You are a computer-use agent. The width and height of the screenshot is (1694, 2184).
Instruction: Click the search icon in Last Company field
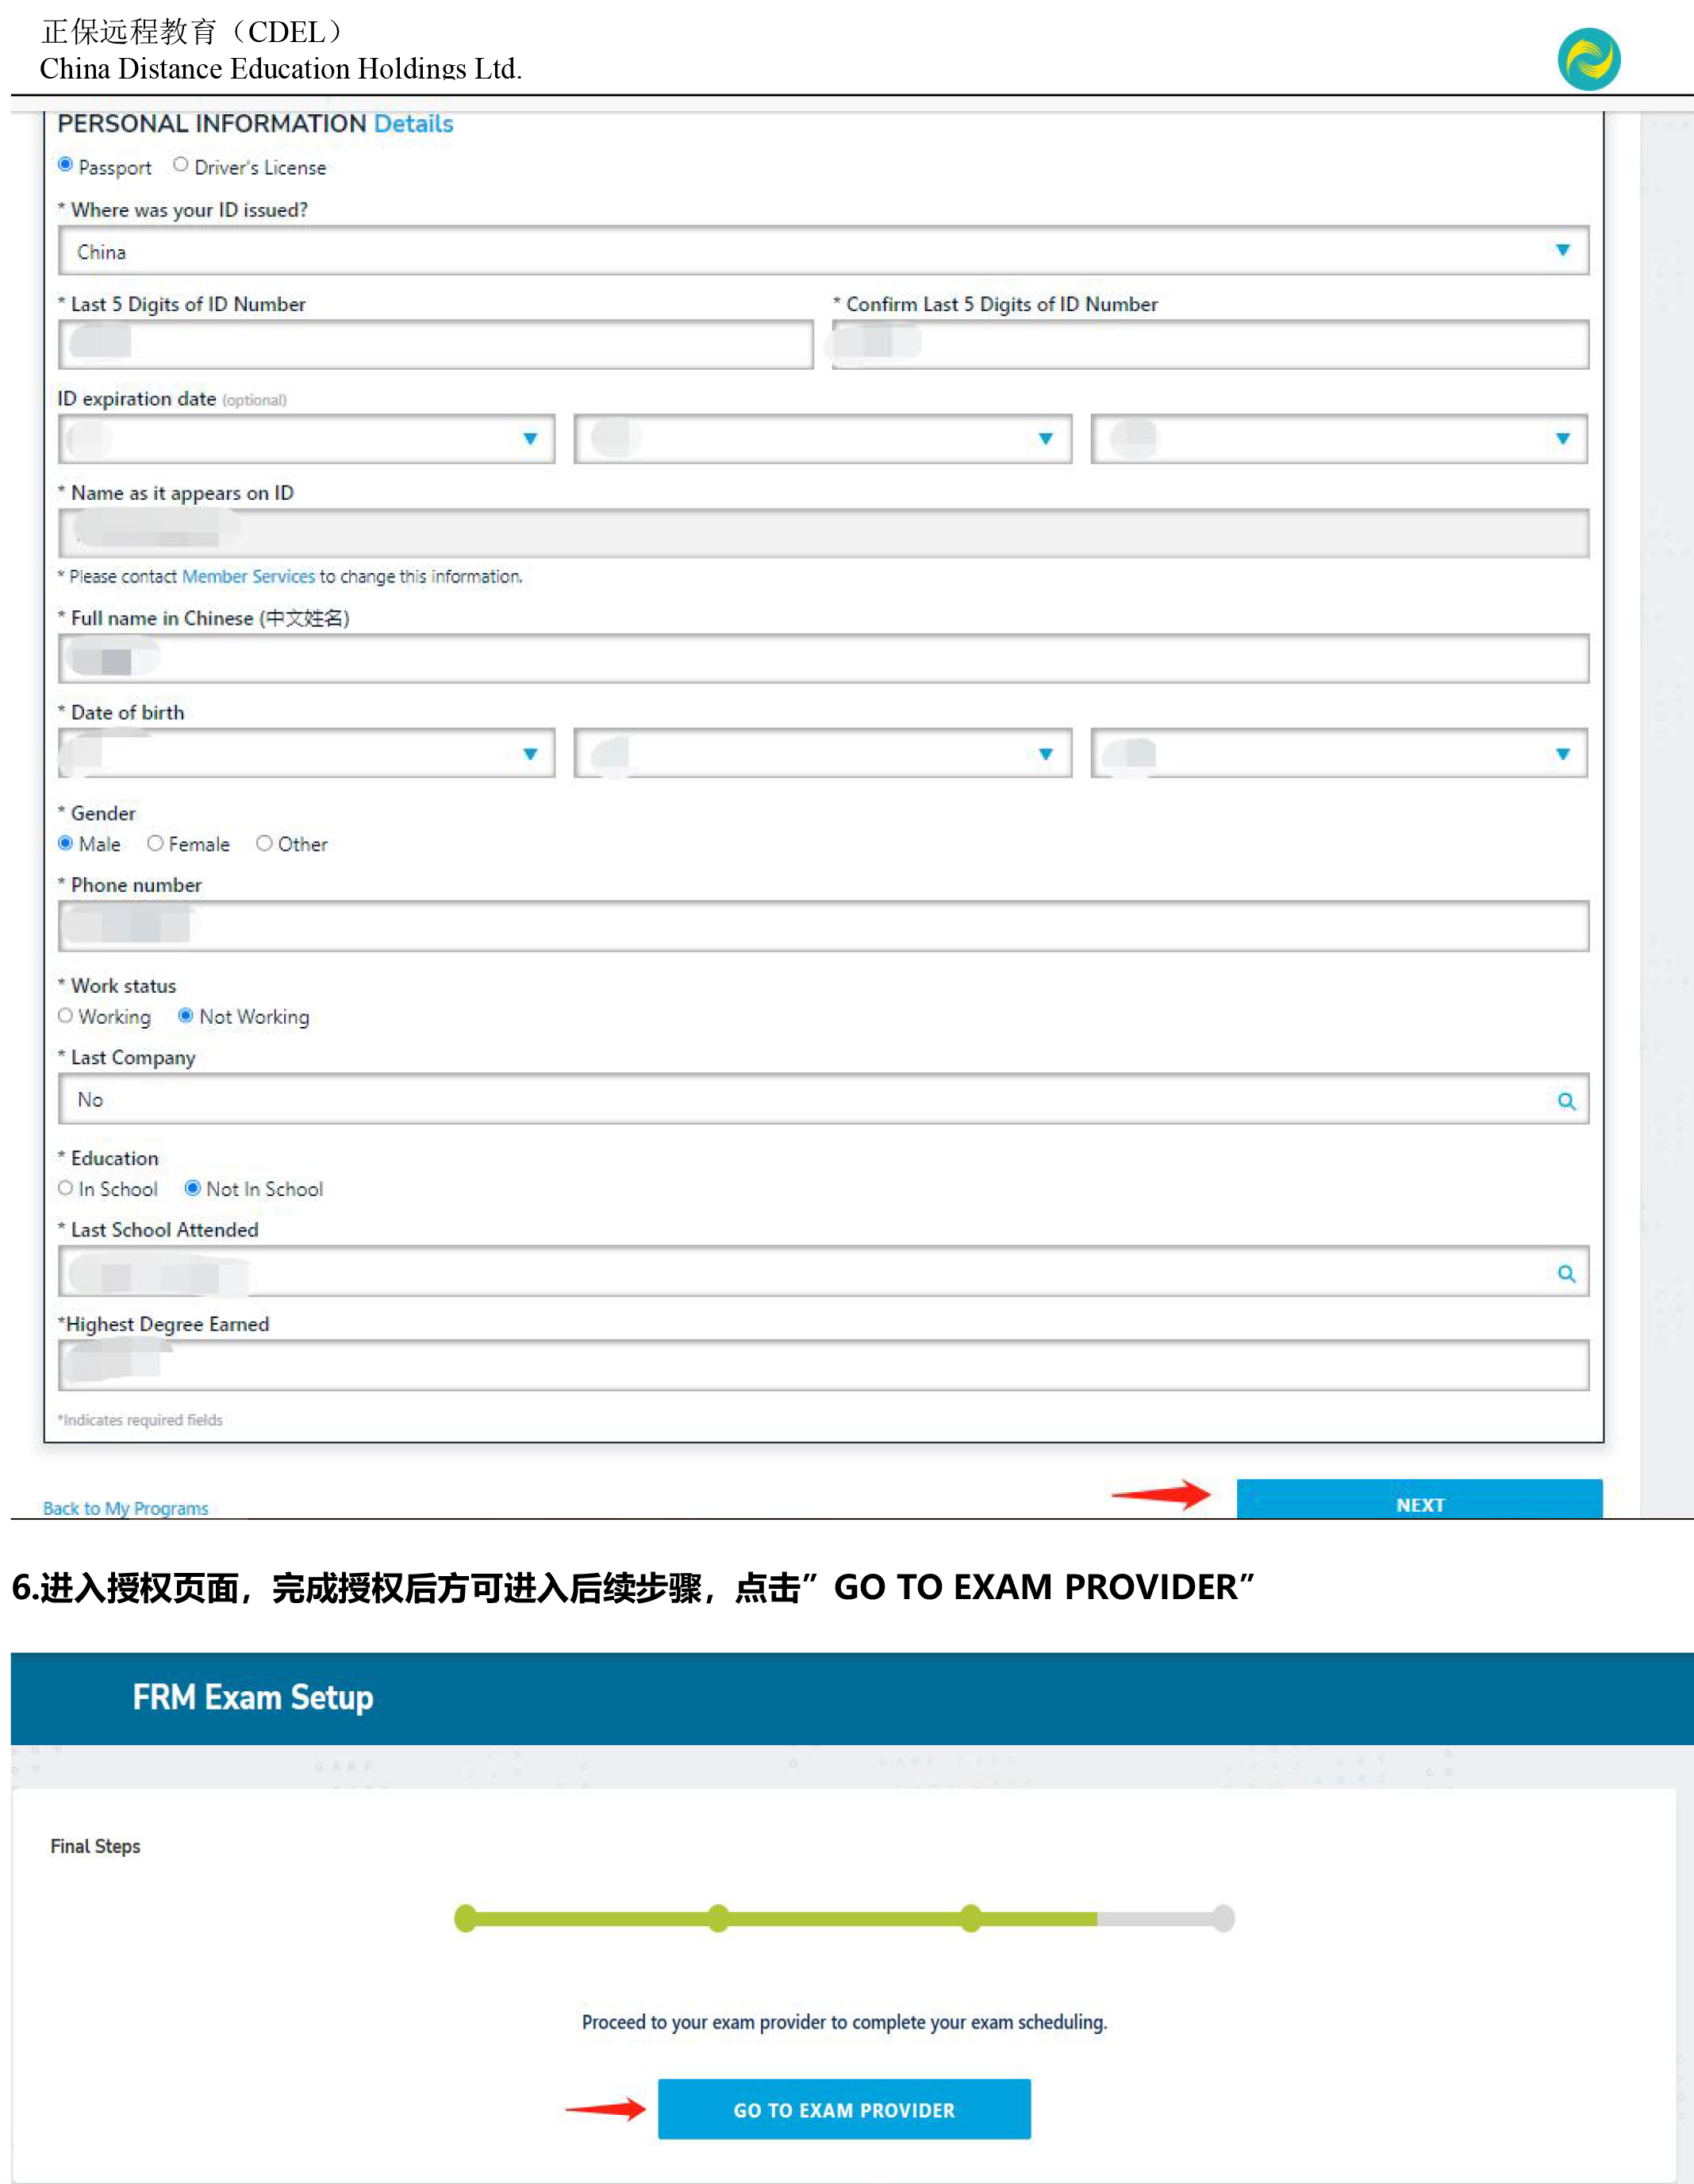click(1566, 1101)
